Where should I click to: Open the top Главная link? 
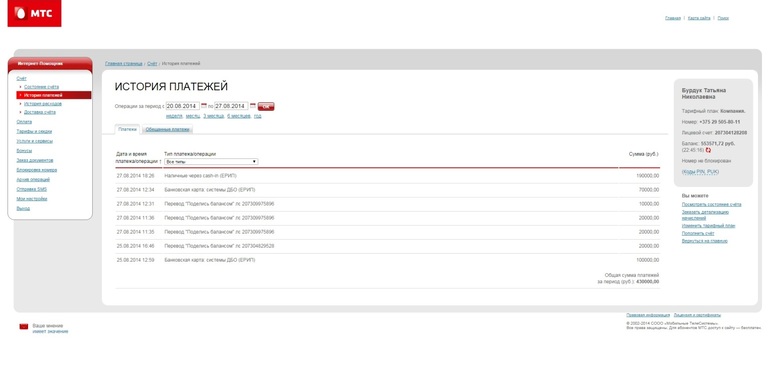point(673,18)
